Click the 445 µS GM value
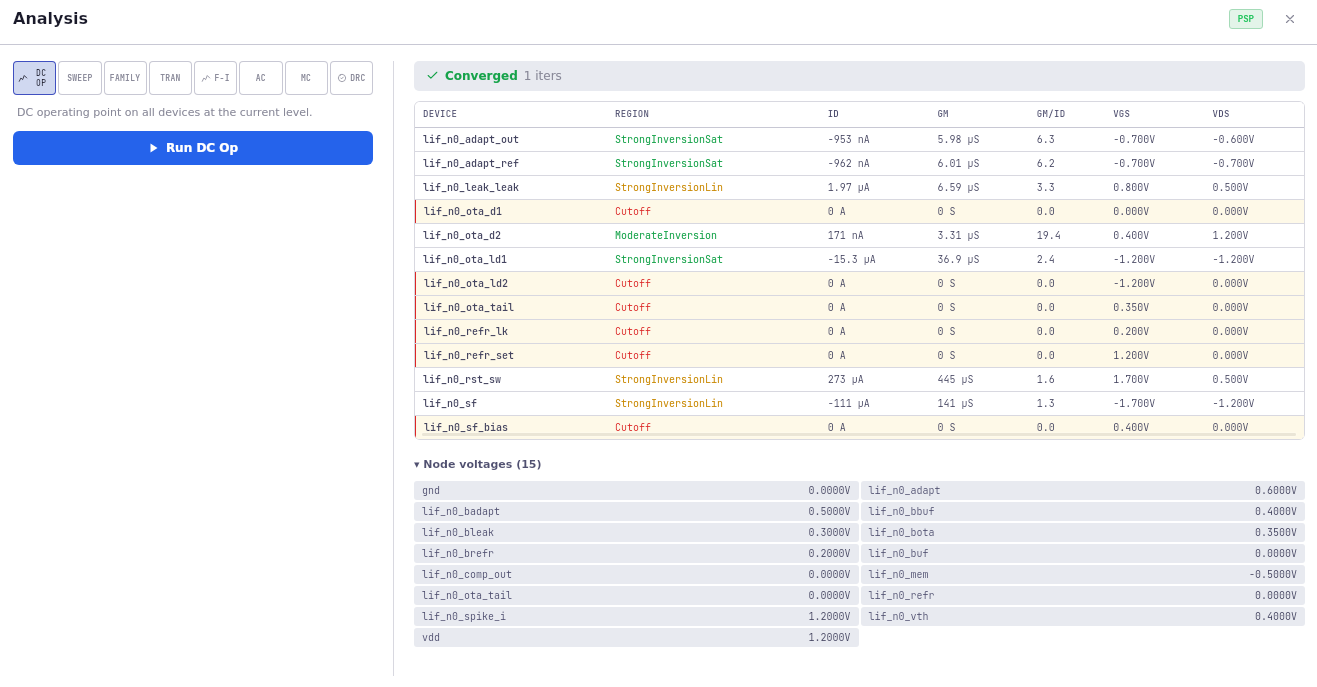The image size is (1317, 687). click(955, 380)
